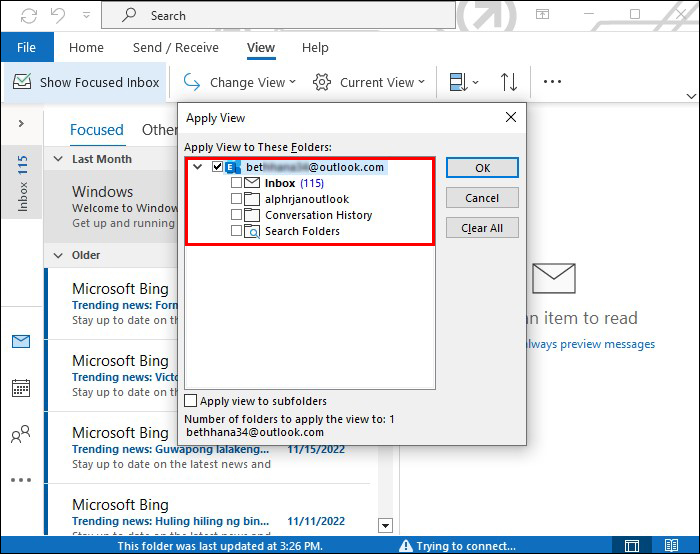Click the Trying to connect warning status
The image size is (700, 554).
click(458, 546)
